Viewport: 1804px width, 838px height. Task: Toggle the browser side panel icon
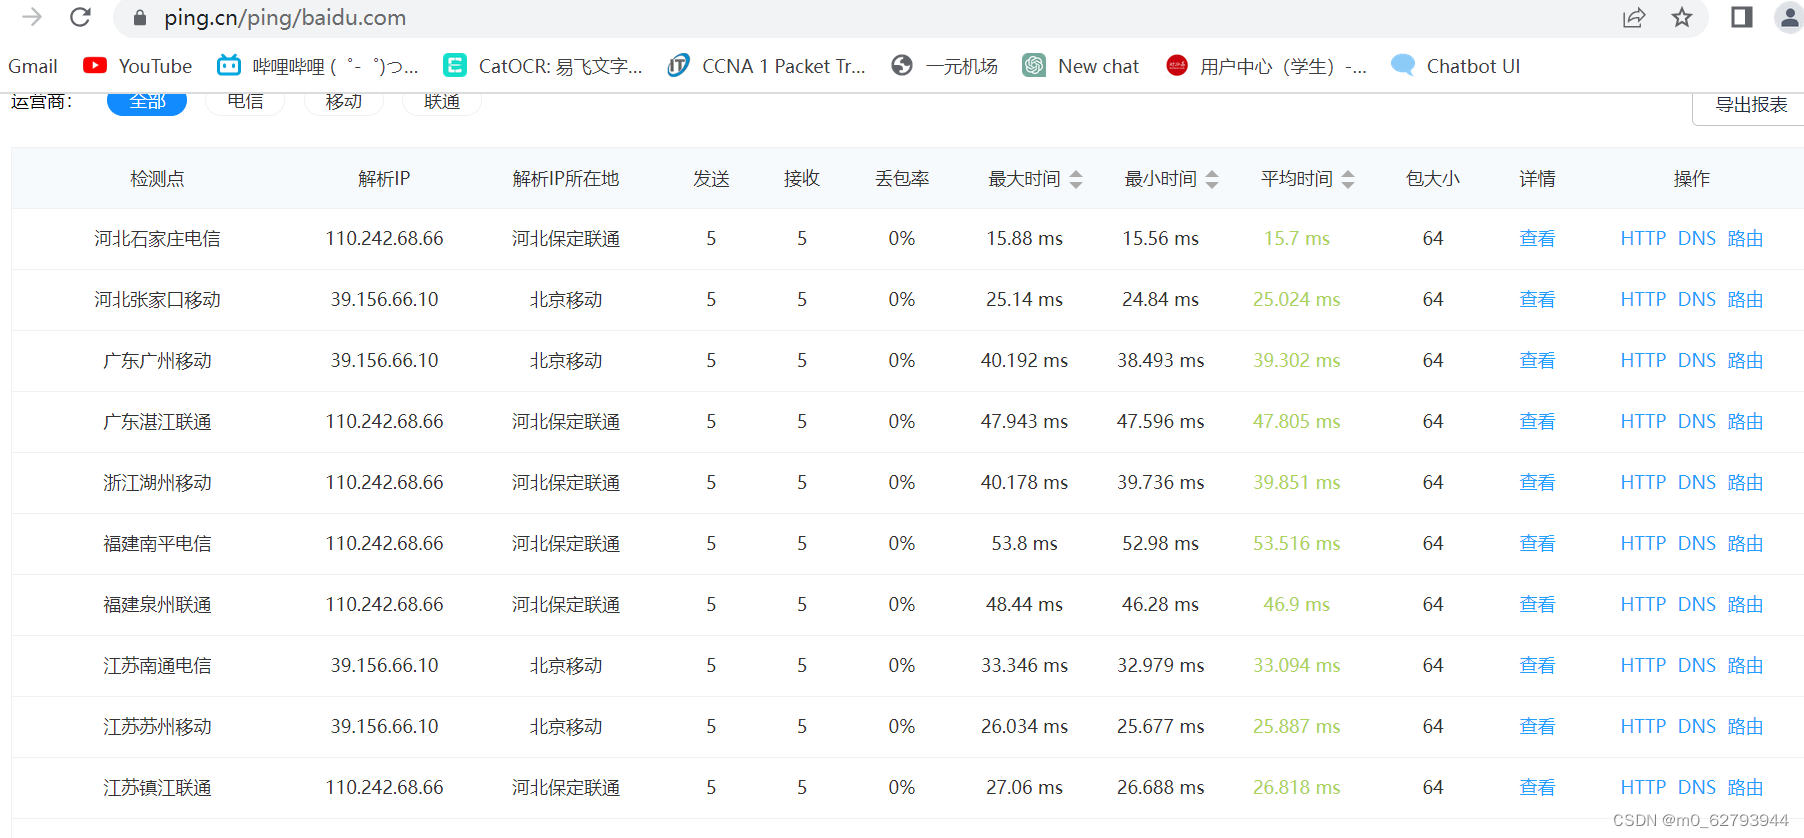coord(1742,17)
